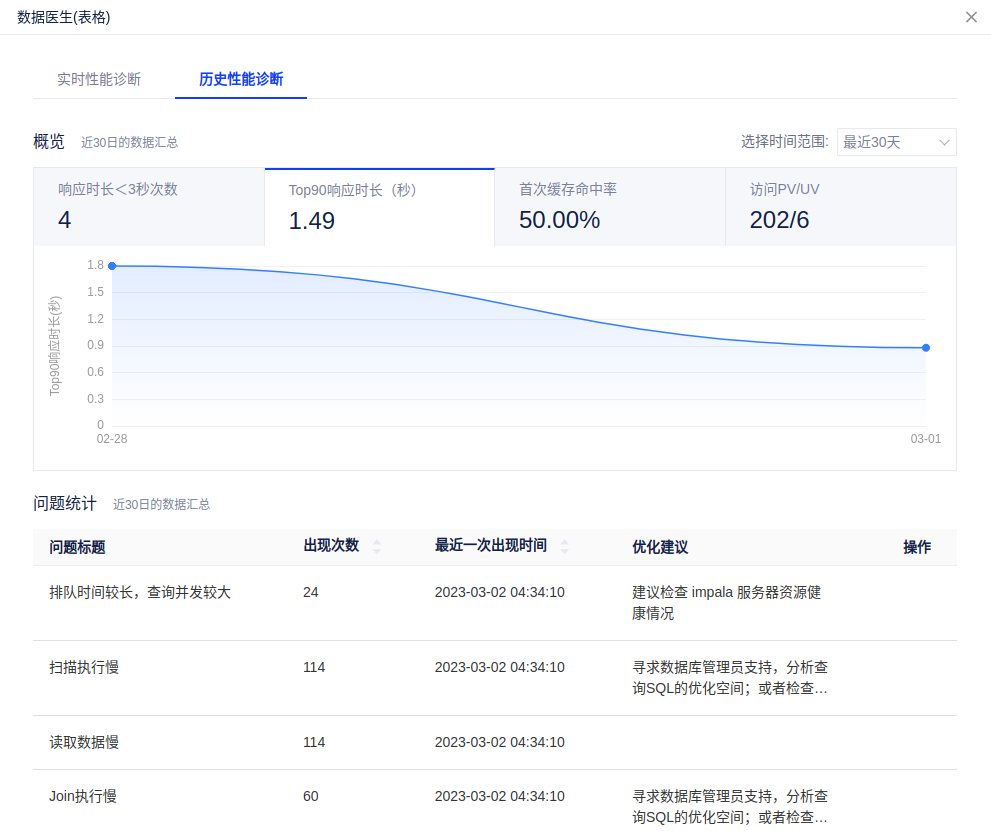
Task: Select the 排队时间较长 issue row
Action: tap(140, 593)
